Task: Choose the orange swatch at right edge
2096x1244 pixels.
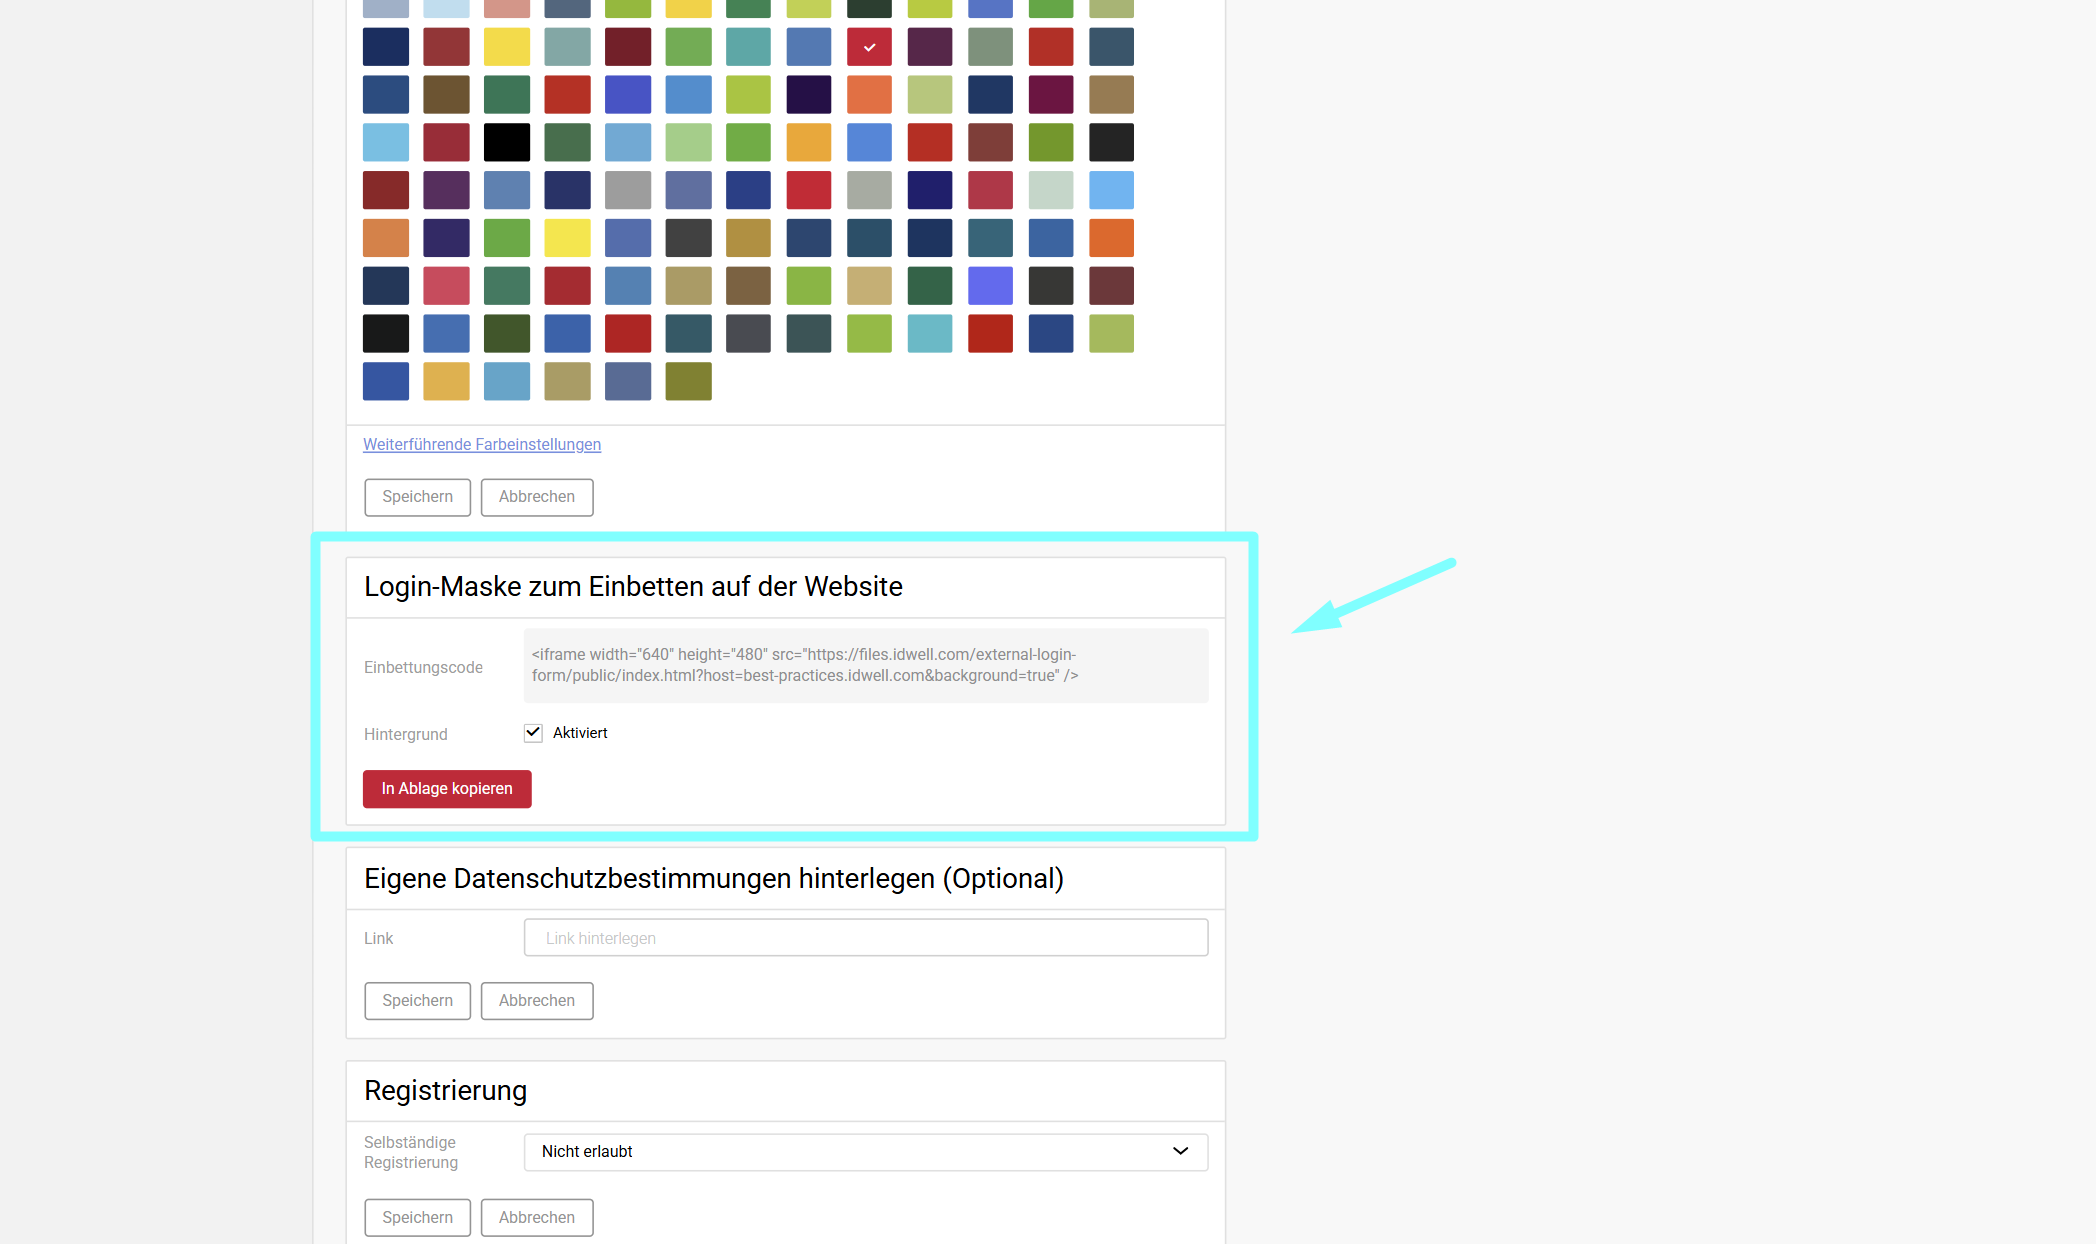Action: pos(1111,238)
